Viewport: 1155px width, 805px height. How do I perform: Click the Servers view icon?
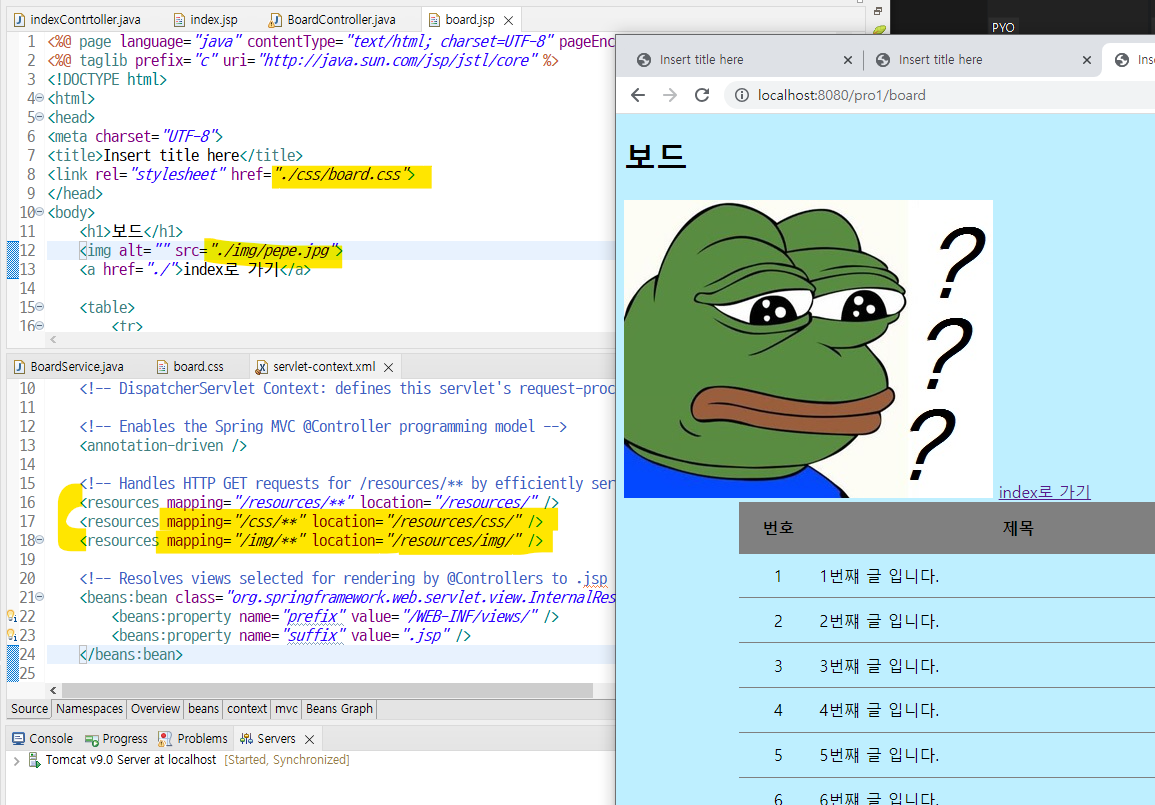pyautogui.click(x=247, y=739)
